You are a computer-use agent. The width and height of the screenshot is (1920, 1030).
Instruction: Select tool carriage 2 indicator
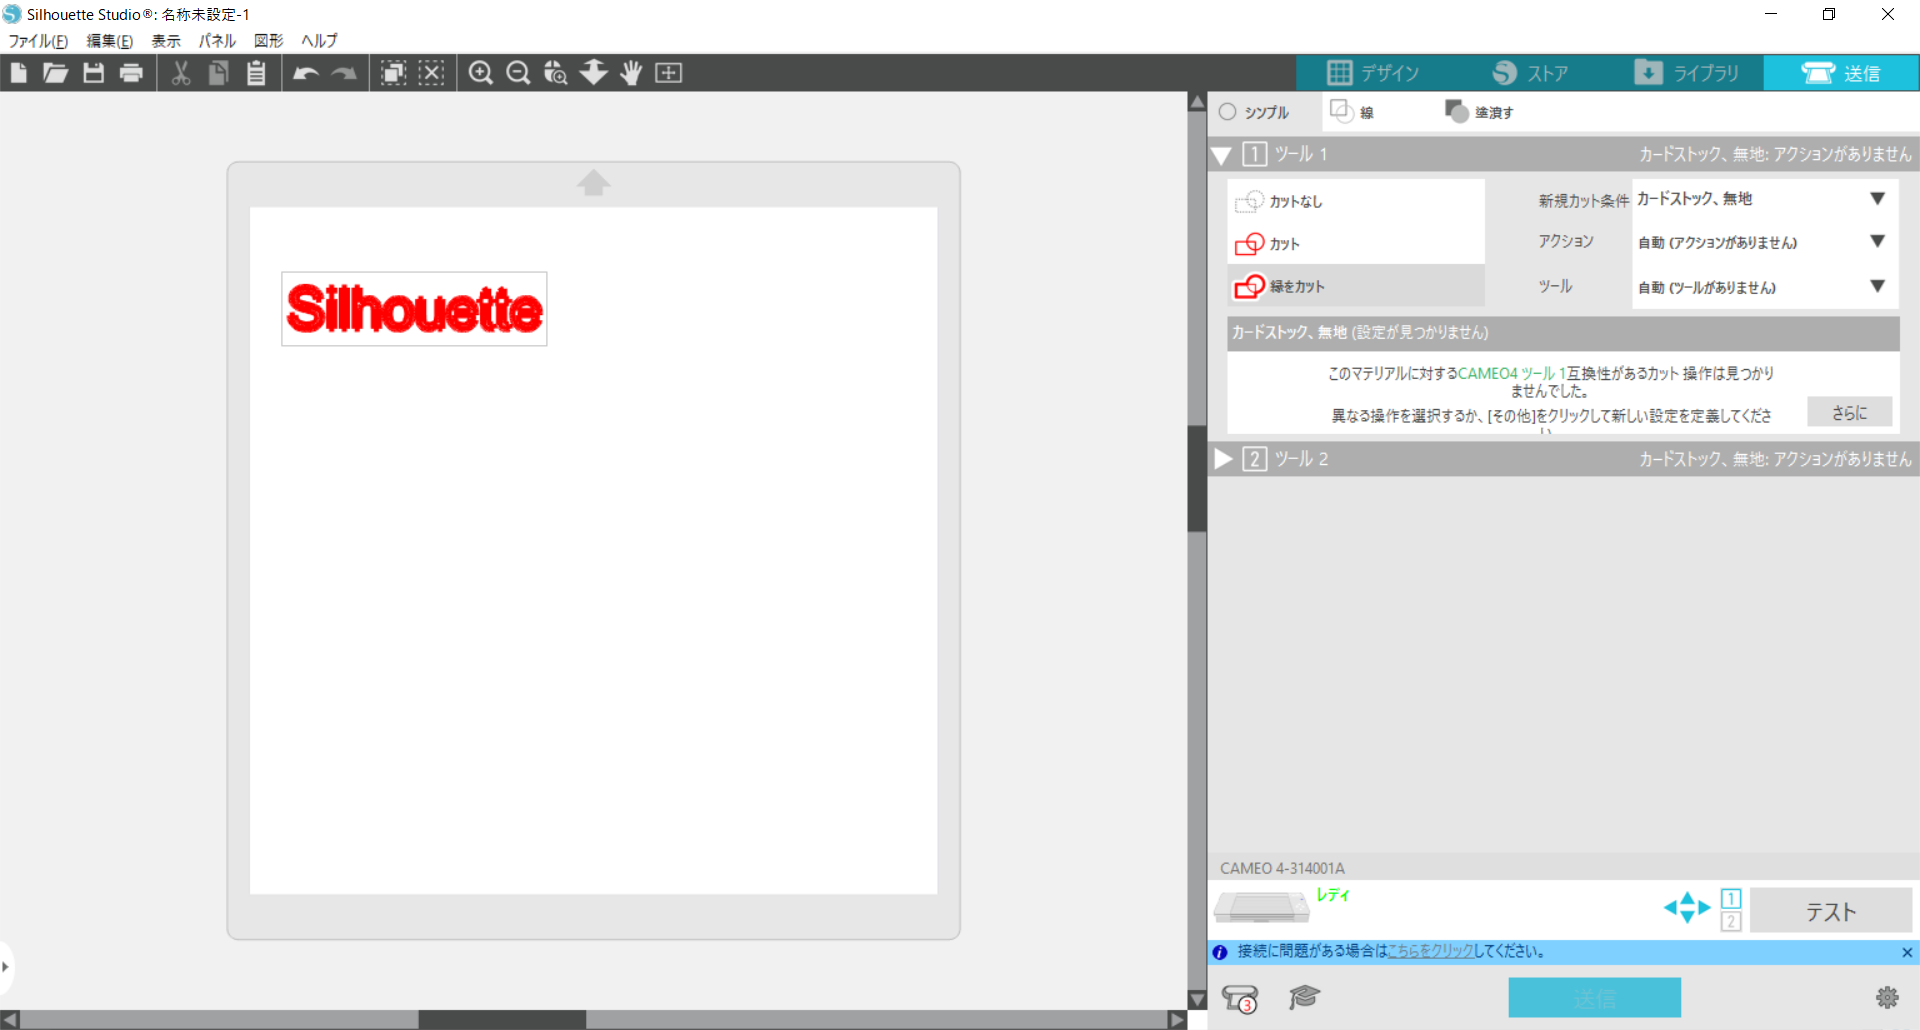pyautogui.click(x=1731, y=921)
